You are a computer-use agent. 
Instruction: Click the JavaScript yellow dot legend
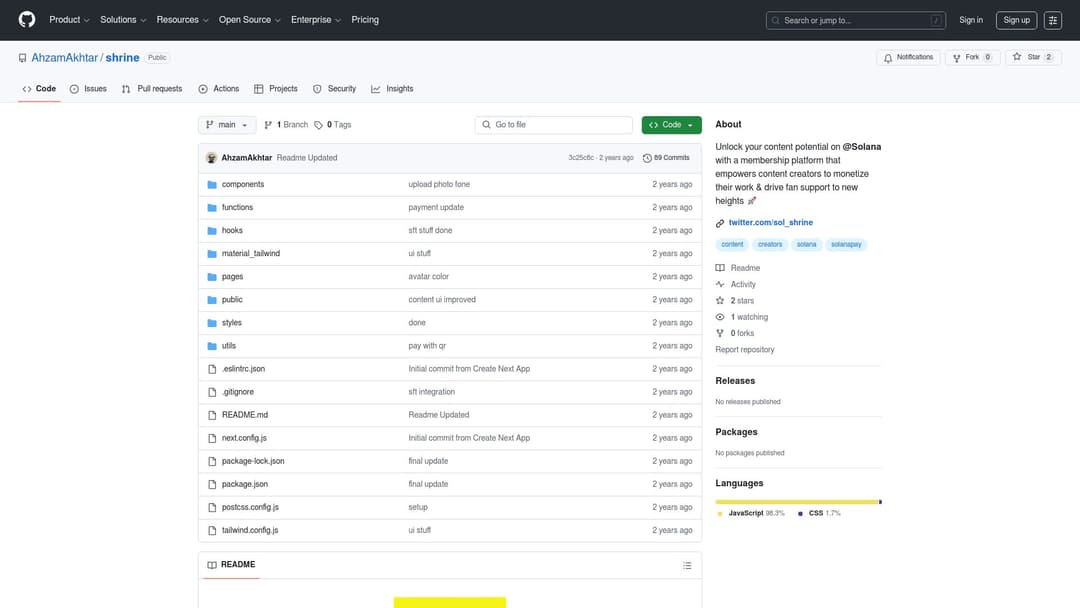click(720, 514)
